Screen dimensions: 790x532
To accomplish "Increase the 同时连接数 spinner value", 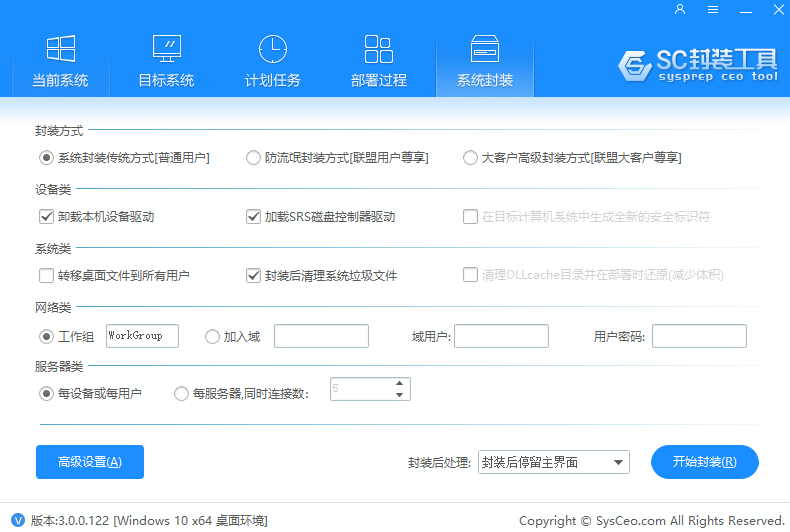I will click(x=400, y=383).
